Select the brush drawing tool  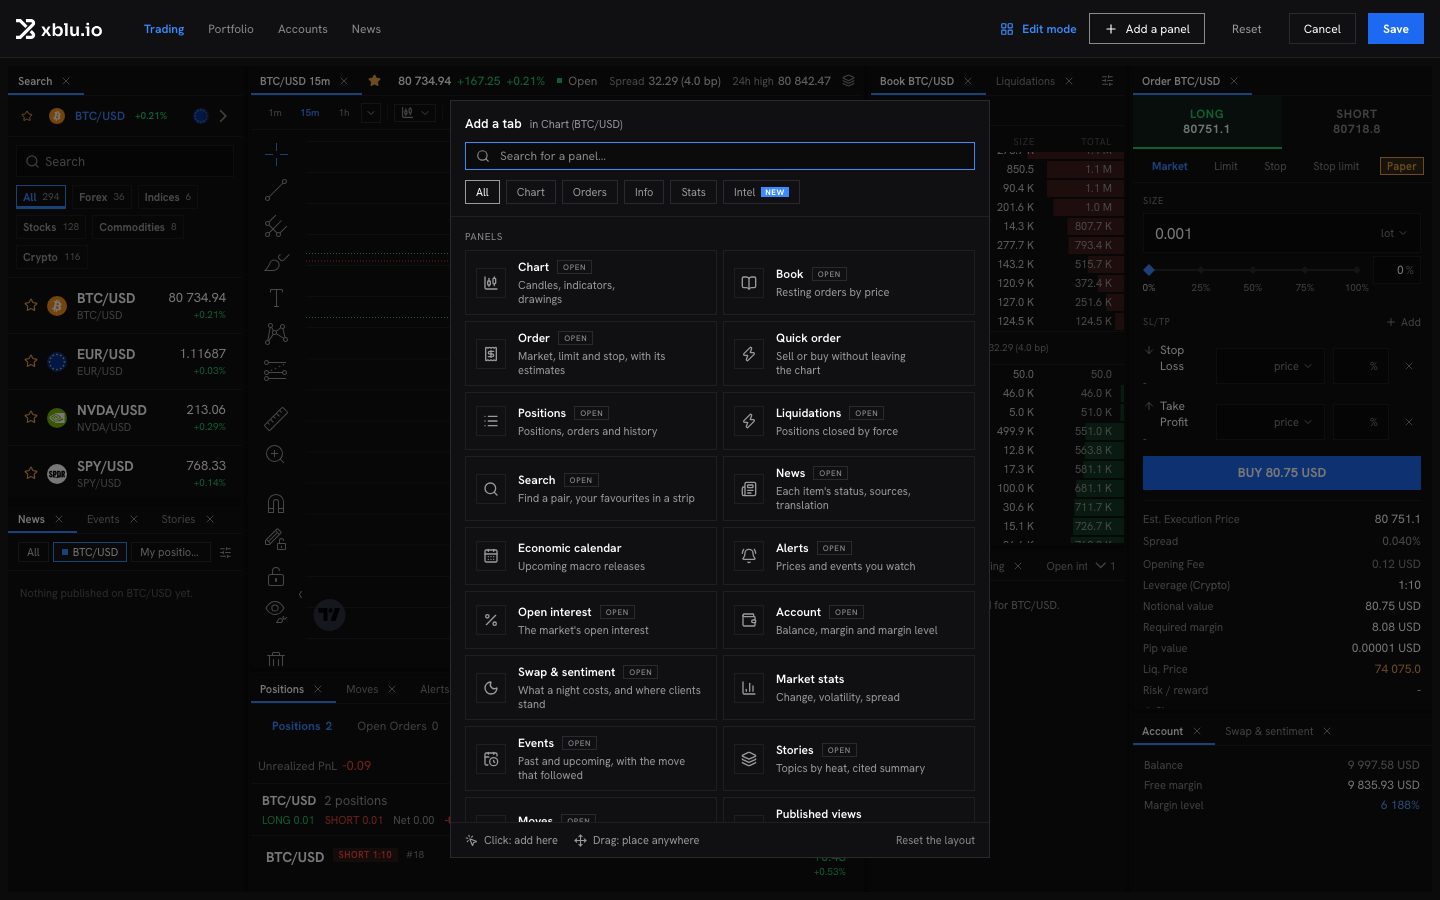click(276, 262)
